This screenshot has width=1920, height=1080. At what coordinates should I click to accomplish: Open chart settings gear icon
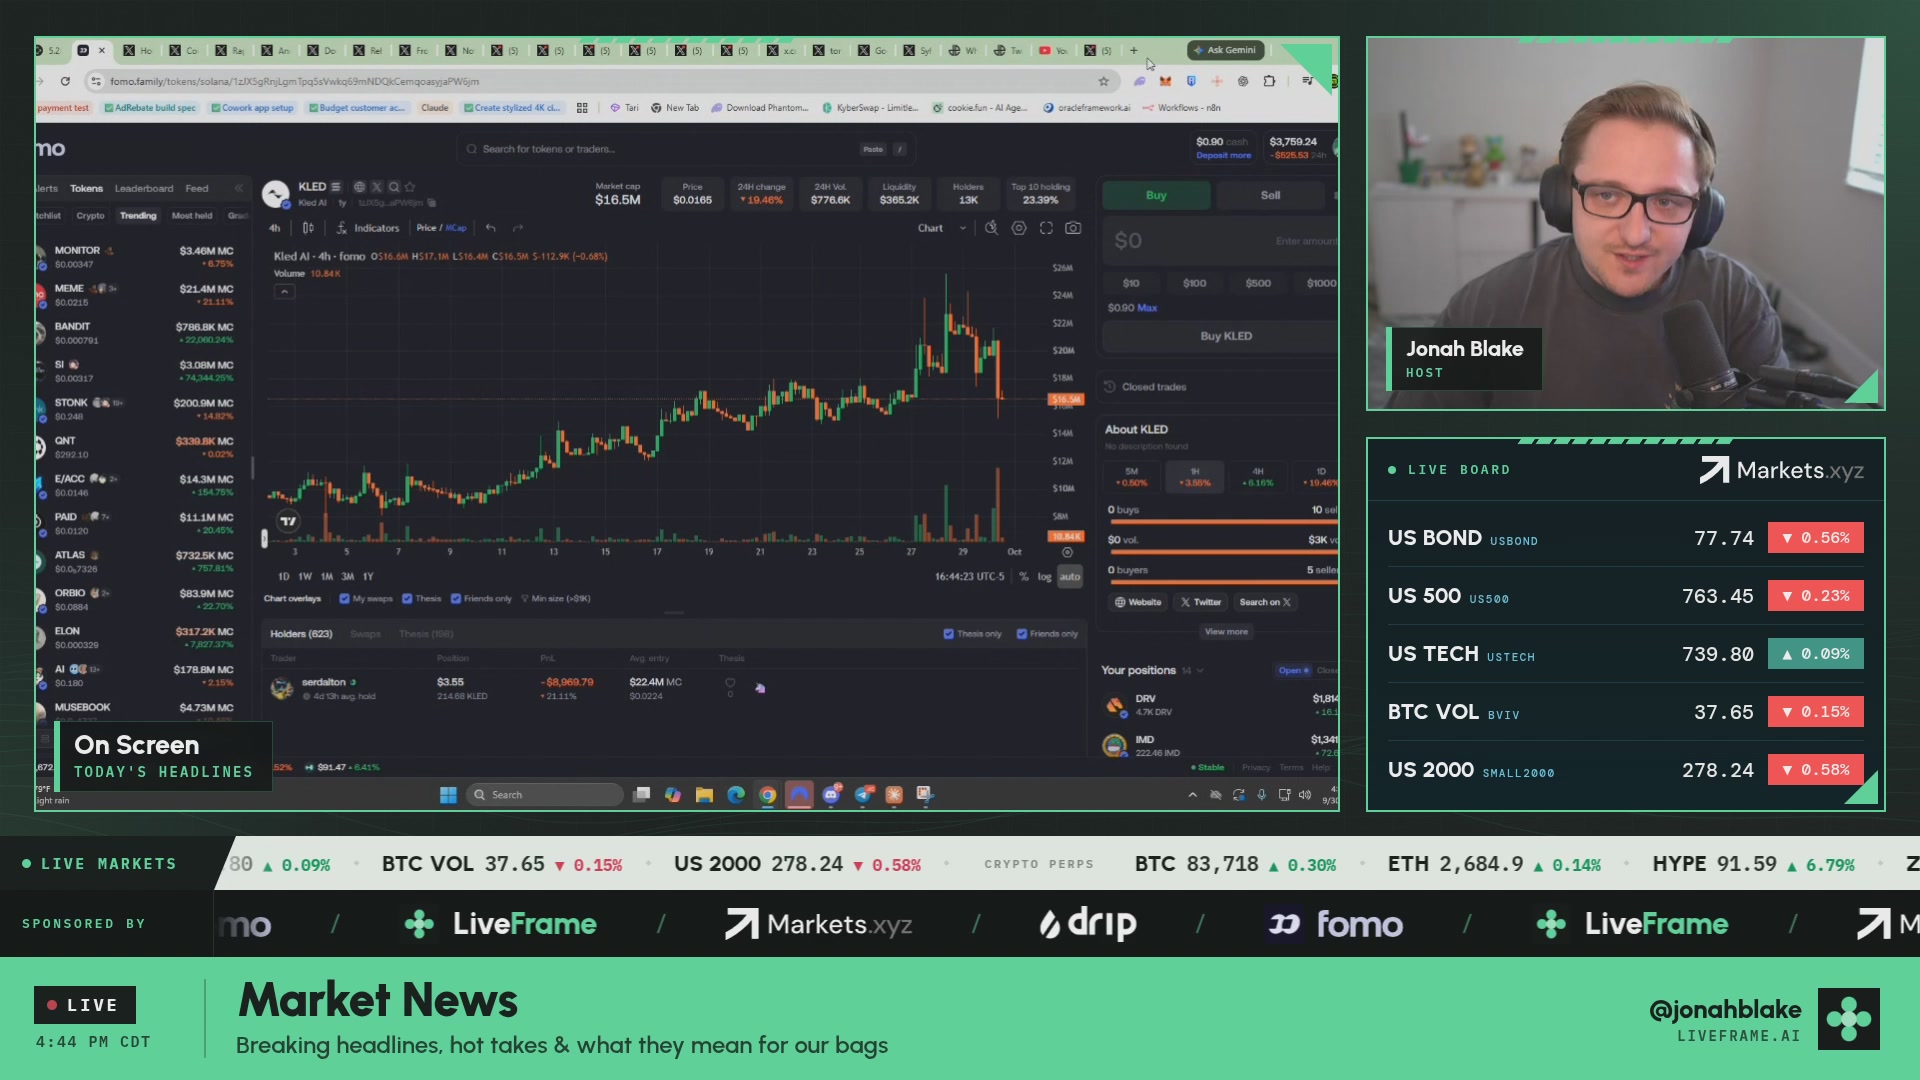[1019, 228]
